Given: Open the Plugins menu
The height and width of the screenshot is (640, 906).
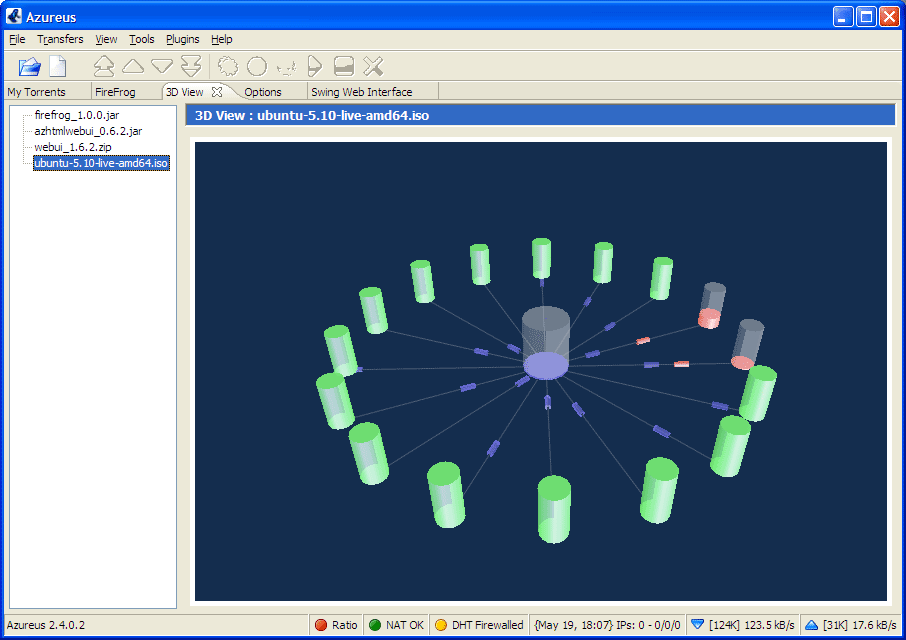Looking at the screenshot, I should pos(183,39).
